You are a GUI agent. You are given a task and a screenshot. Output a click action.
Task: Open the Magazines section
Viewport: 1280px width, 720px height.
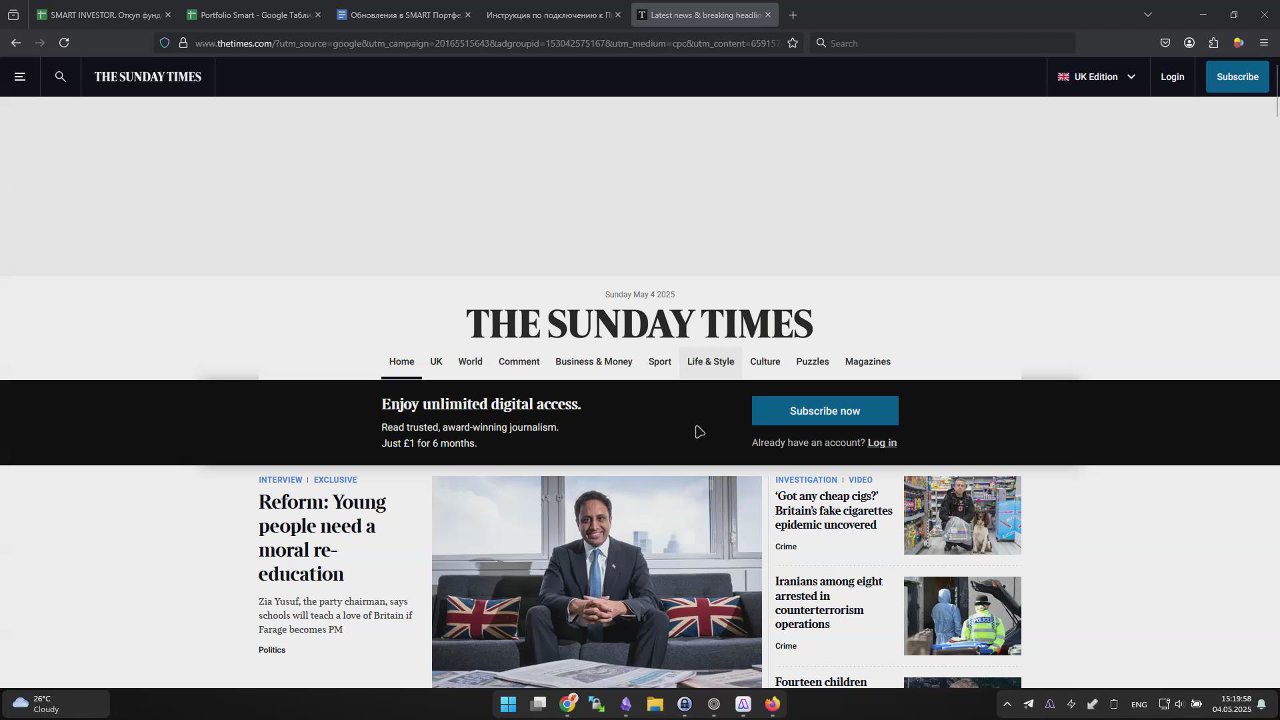[x=868, y=362]
